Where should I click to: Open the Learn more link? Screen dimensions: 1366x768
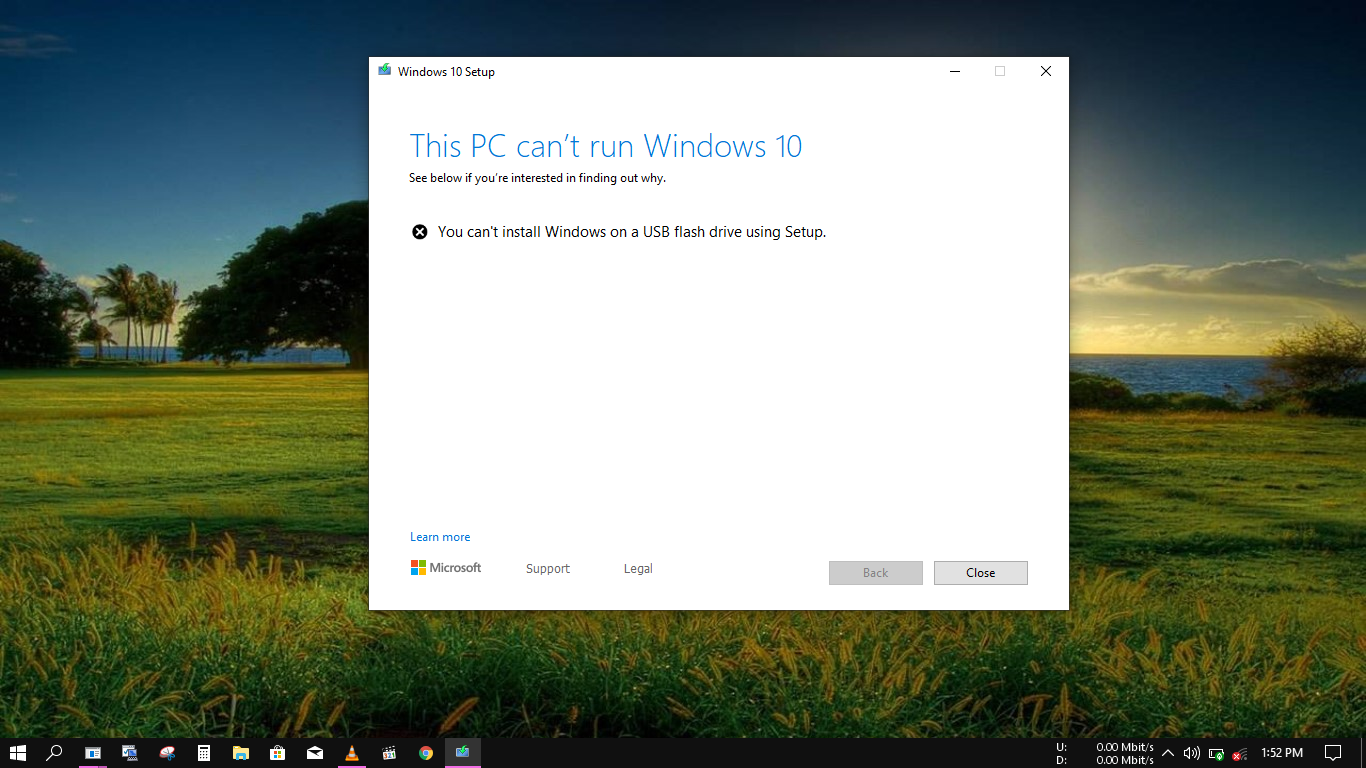440,537
